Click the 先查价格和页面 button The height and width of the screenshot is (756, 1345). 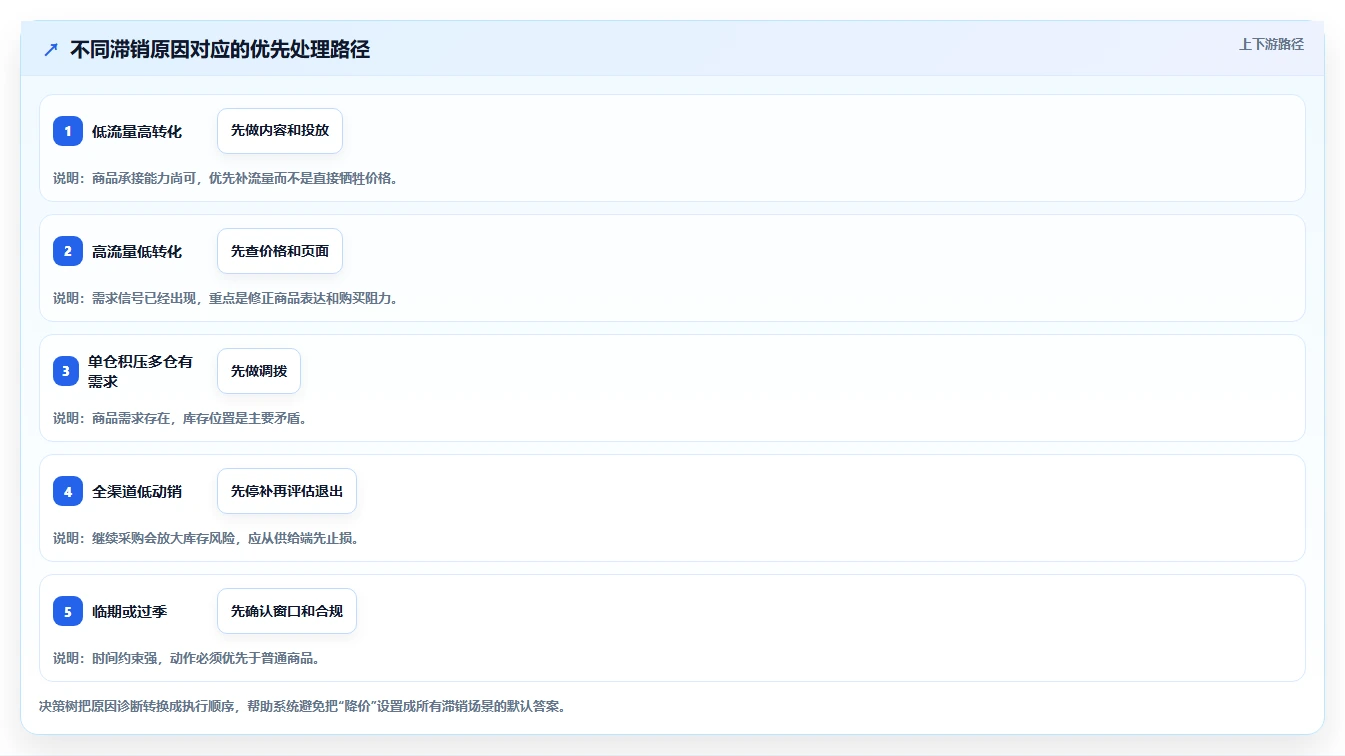[x=280, y=251]
